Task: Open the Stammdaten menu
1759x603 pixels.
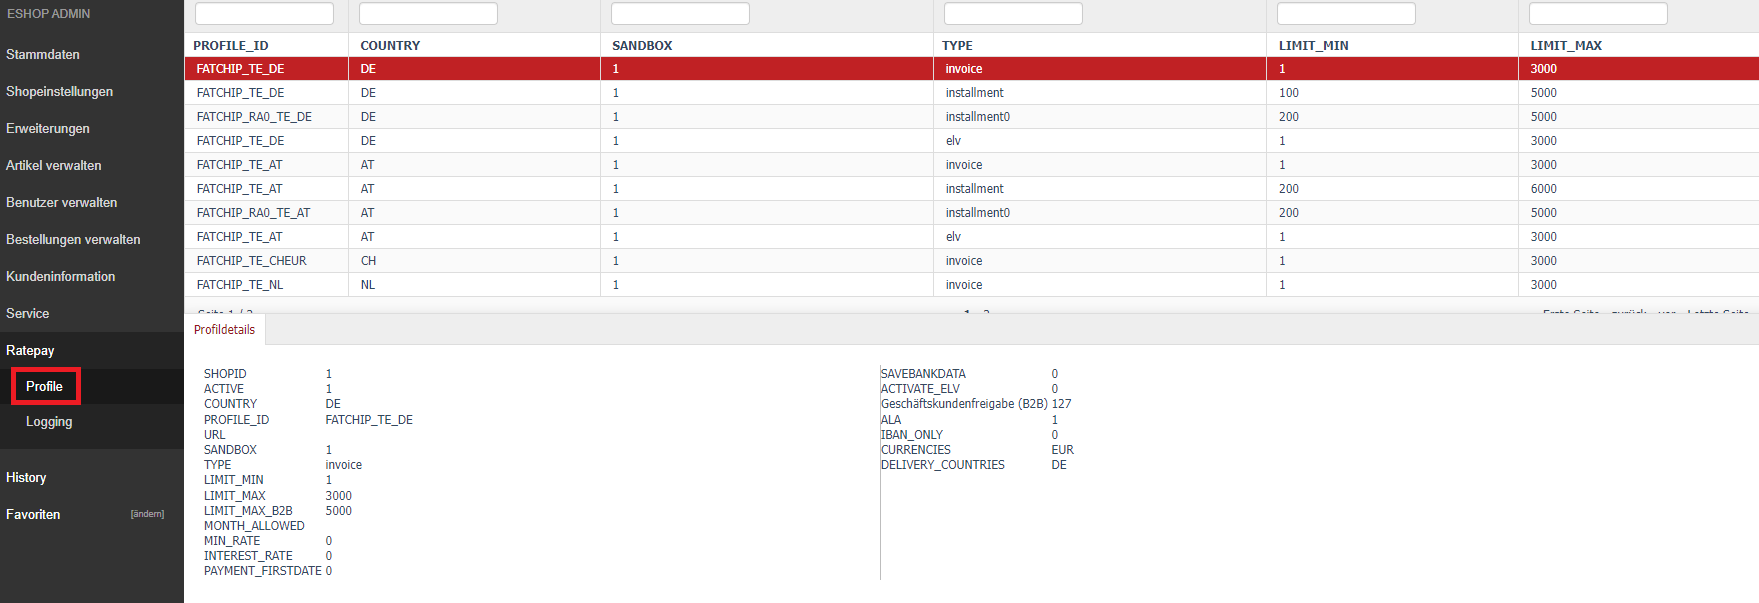Action: coord(43,55)
